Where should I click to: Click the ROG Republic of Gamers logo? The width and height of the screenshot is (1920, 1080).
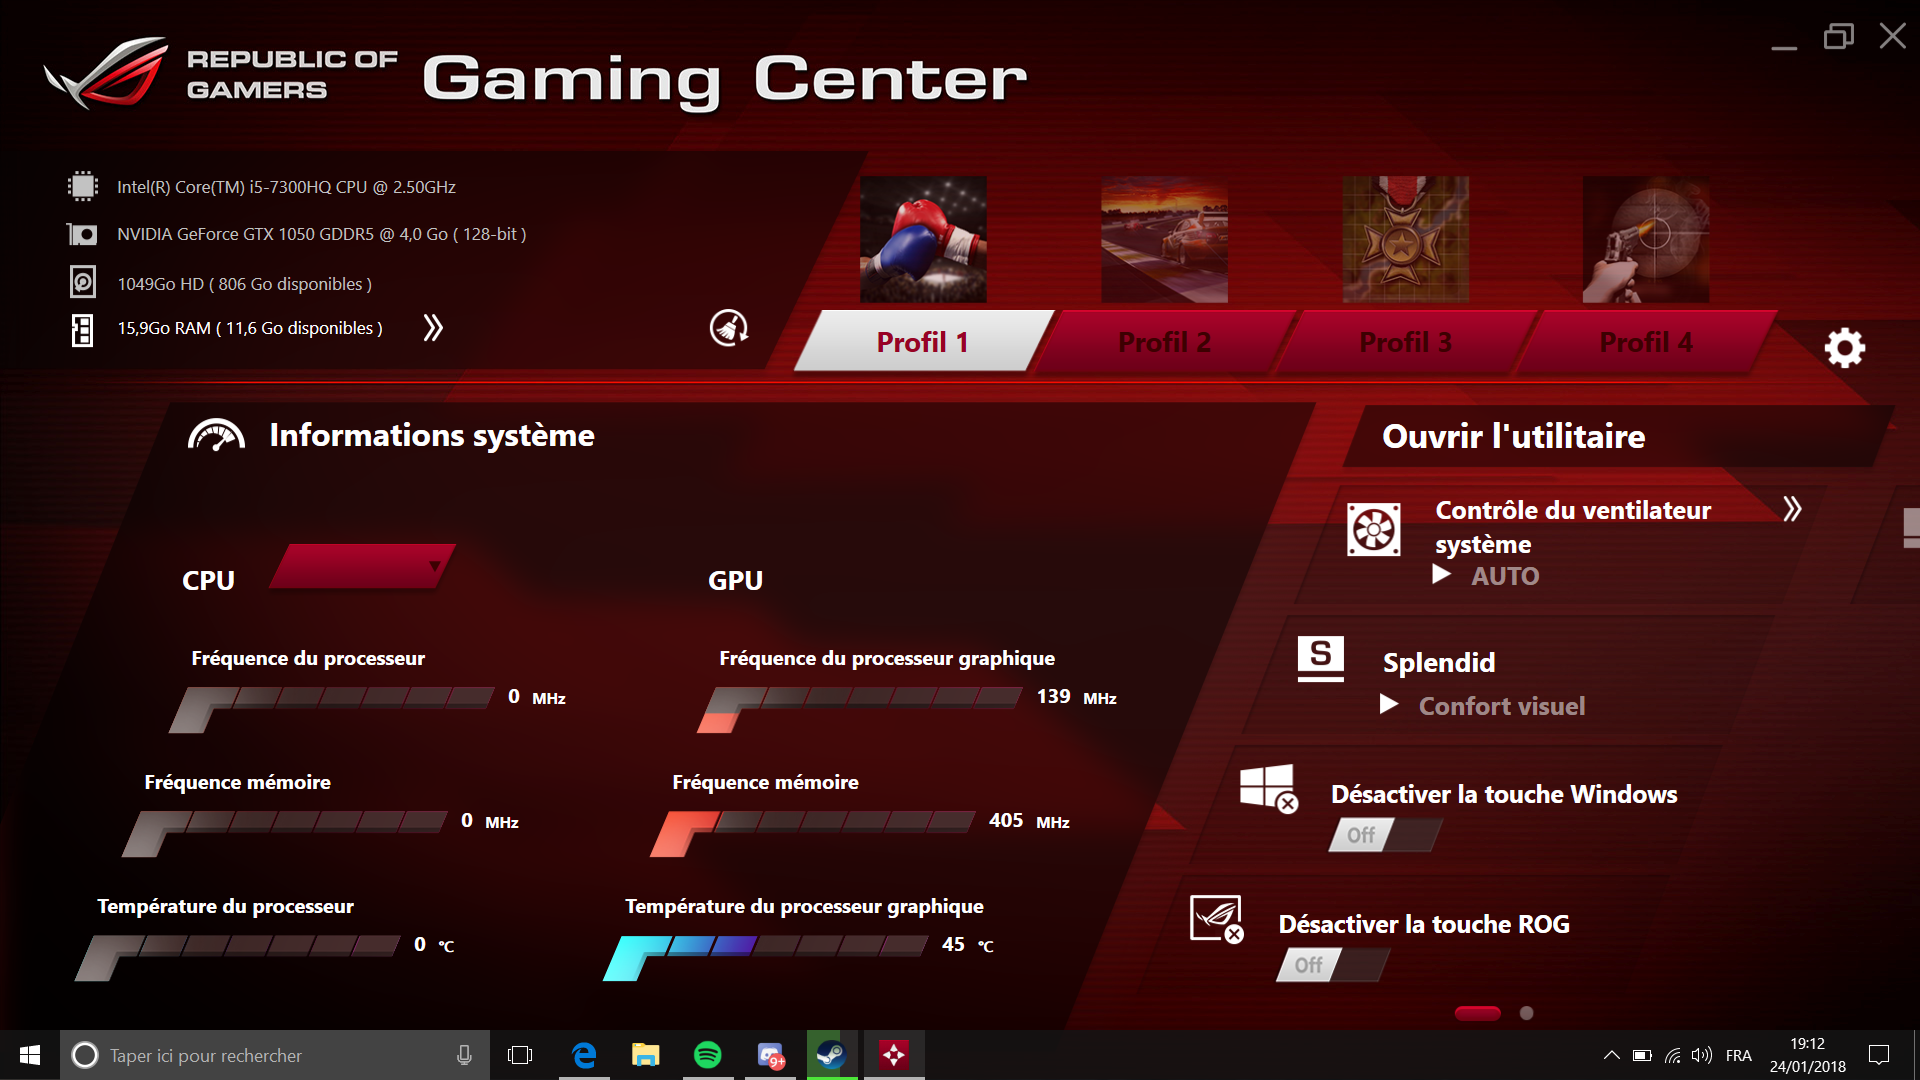108,73
